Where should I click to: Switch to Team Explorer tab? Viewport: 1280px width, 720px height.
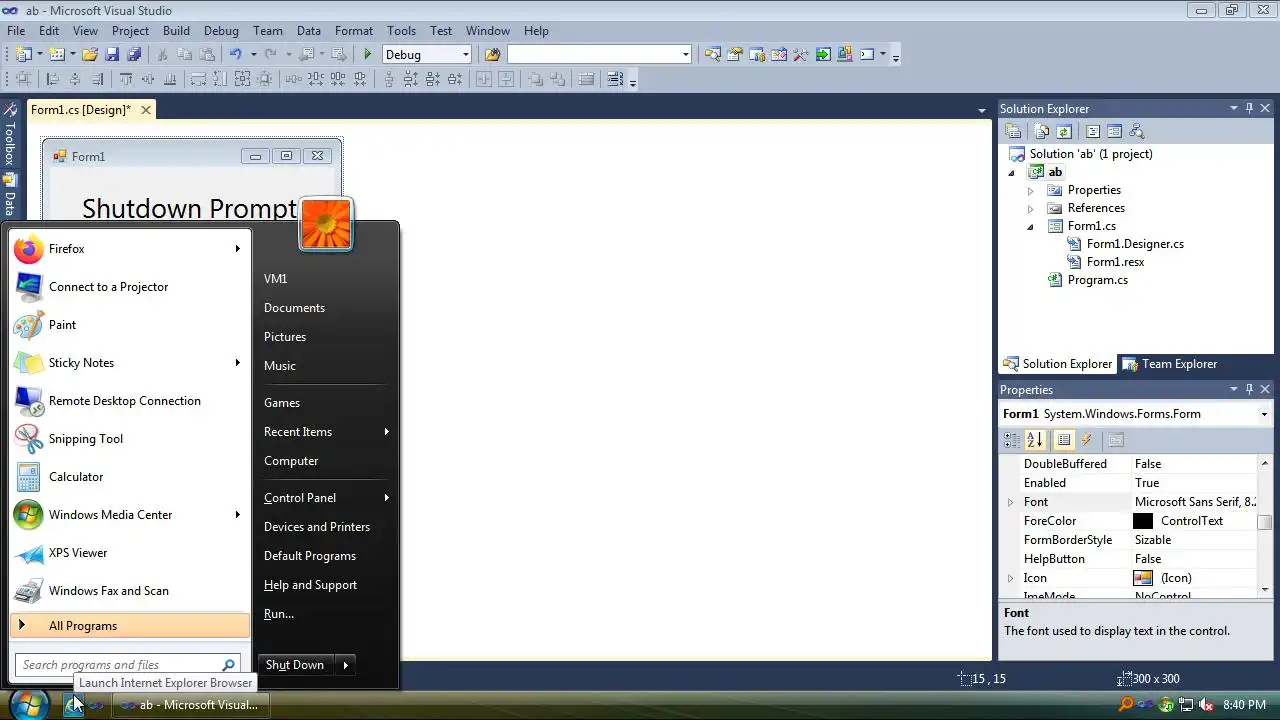coord(1169,364)
